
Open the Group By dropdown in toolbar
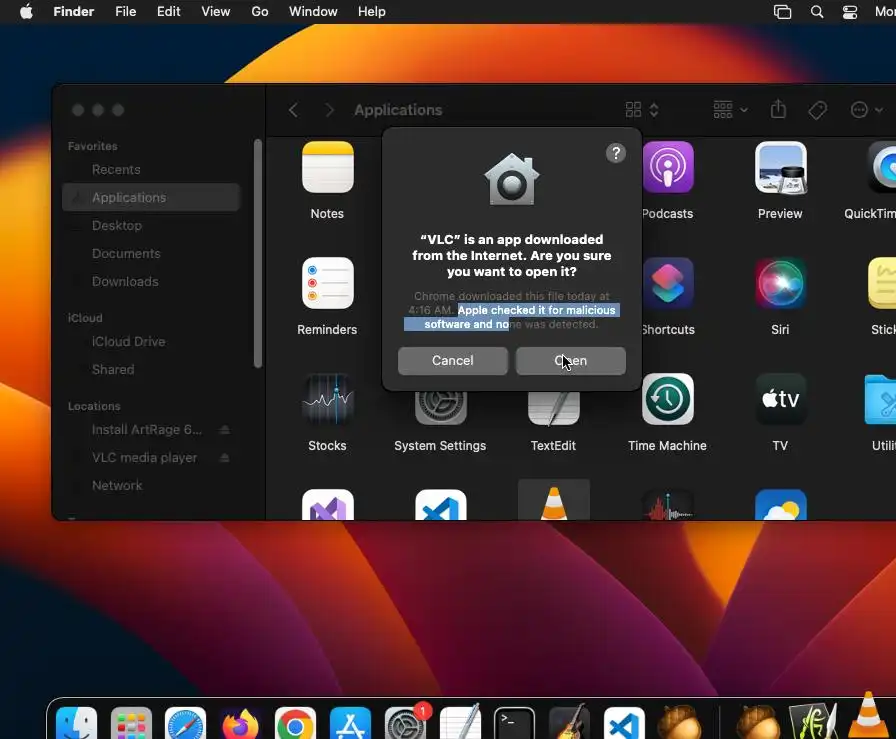click(x=730, y=110)
